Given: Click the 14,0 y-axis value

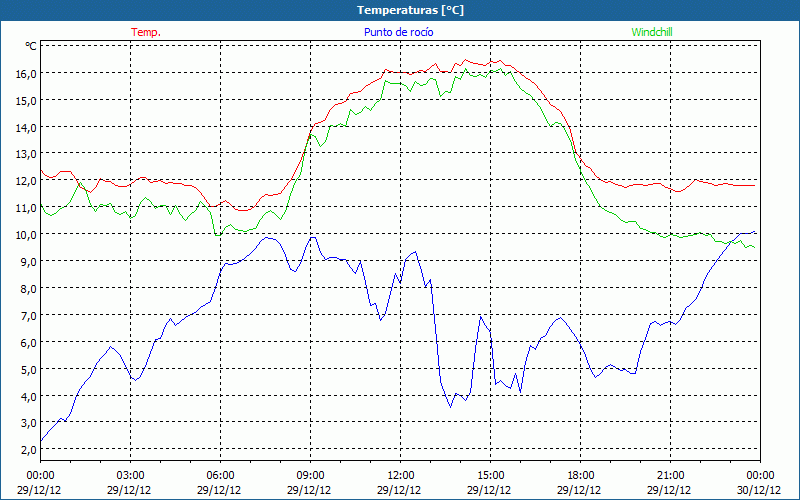Looking at the screenshot, I should pyautogui.click(x=26, y=128).
